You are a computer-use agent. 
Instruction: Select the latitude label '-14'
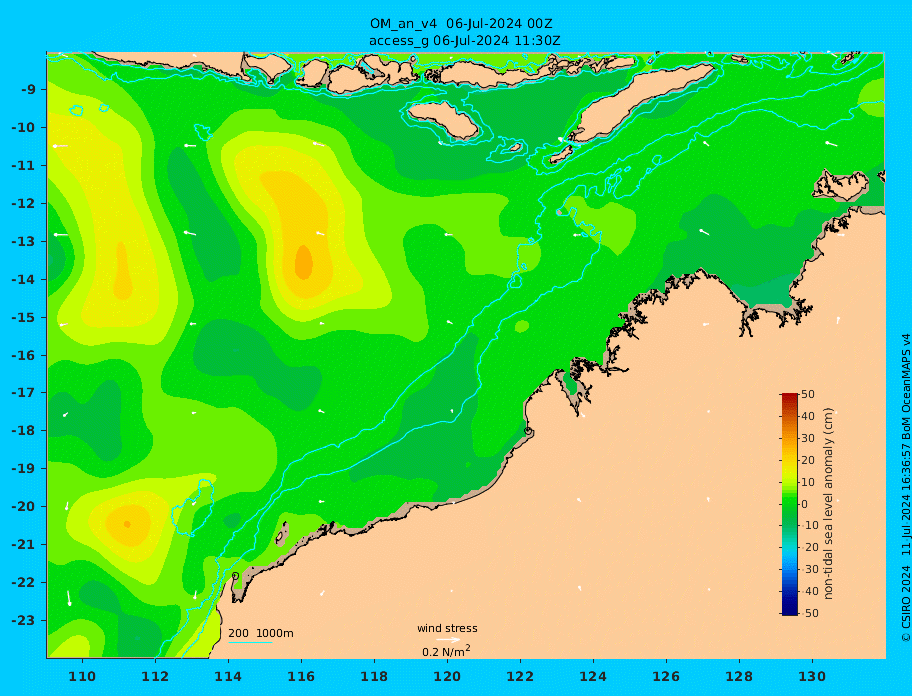point(24,280)
